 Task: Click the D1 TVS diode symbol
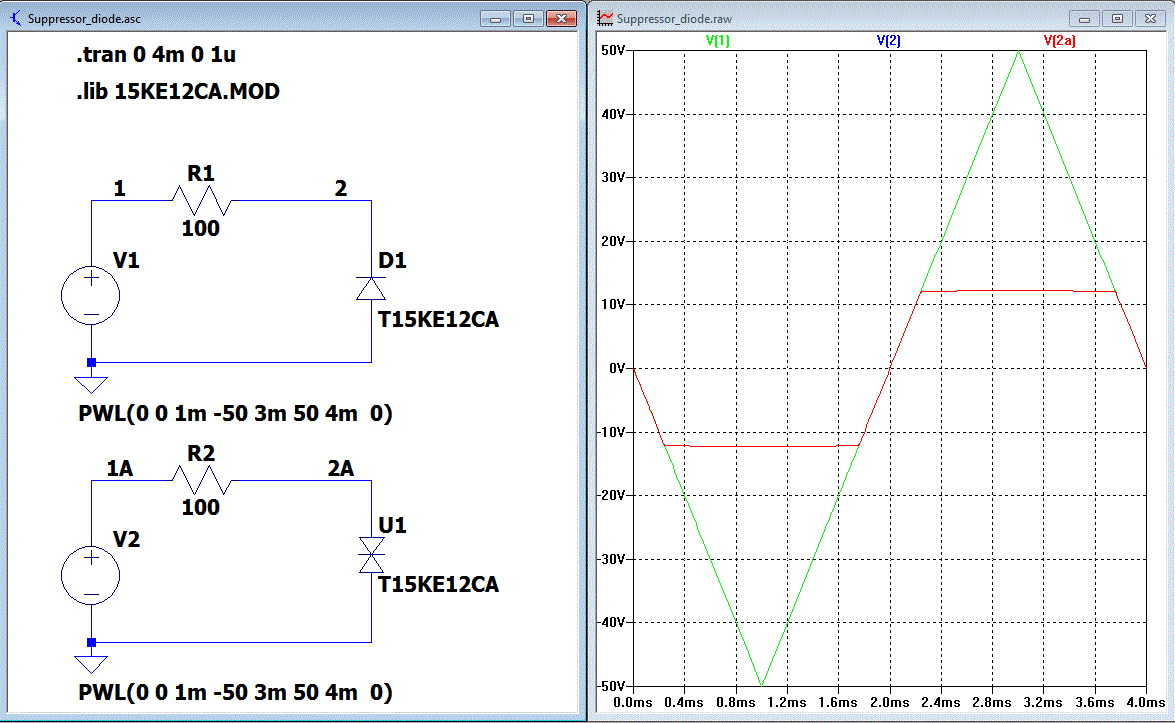tap(371, 288)
